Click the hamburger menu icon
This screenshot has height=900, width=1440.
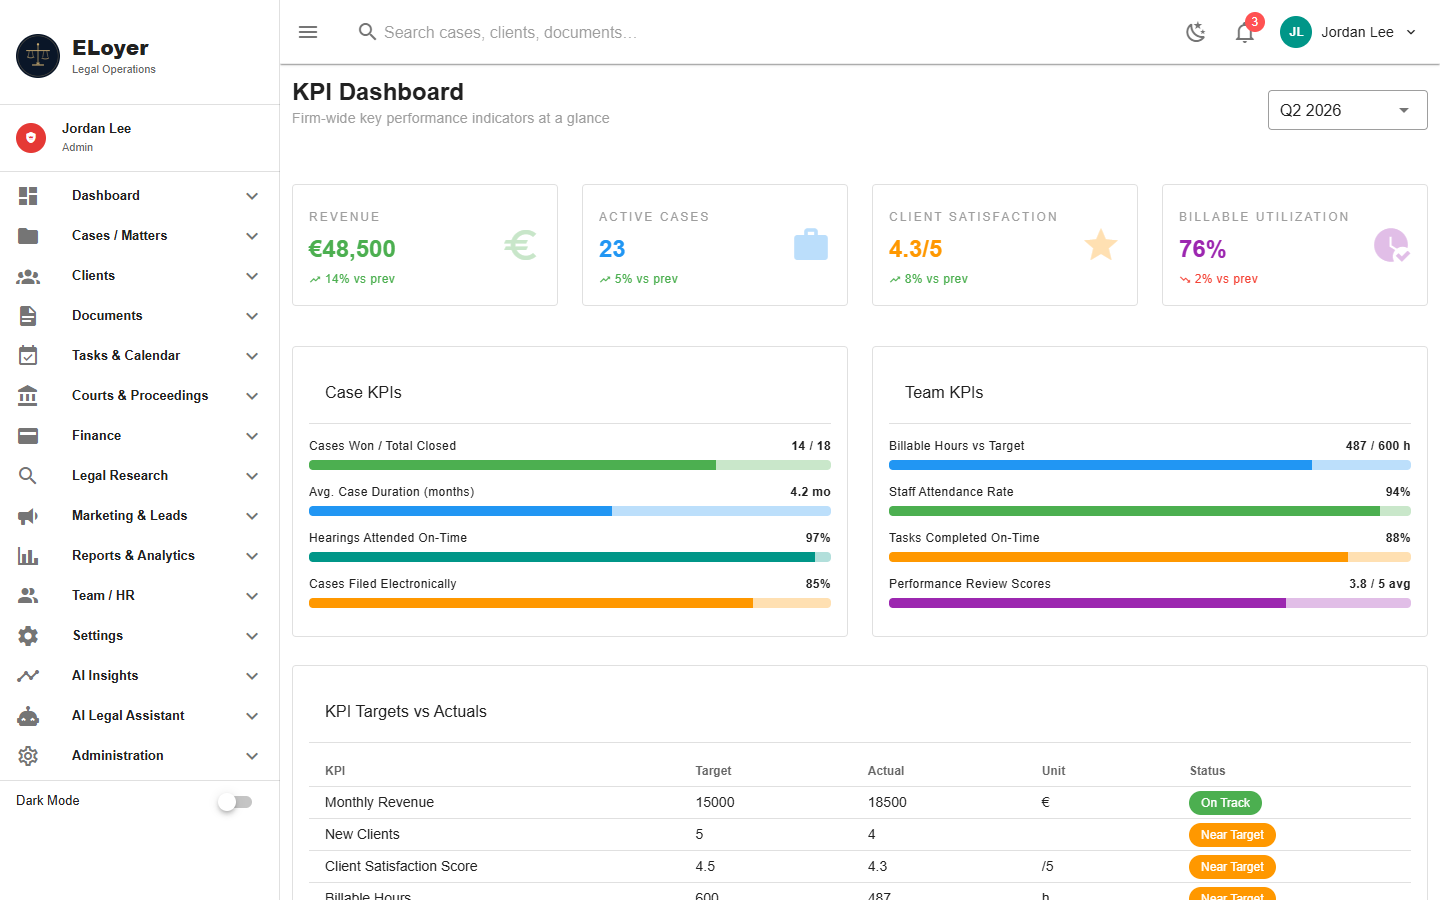308,32
